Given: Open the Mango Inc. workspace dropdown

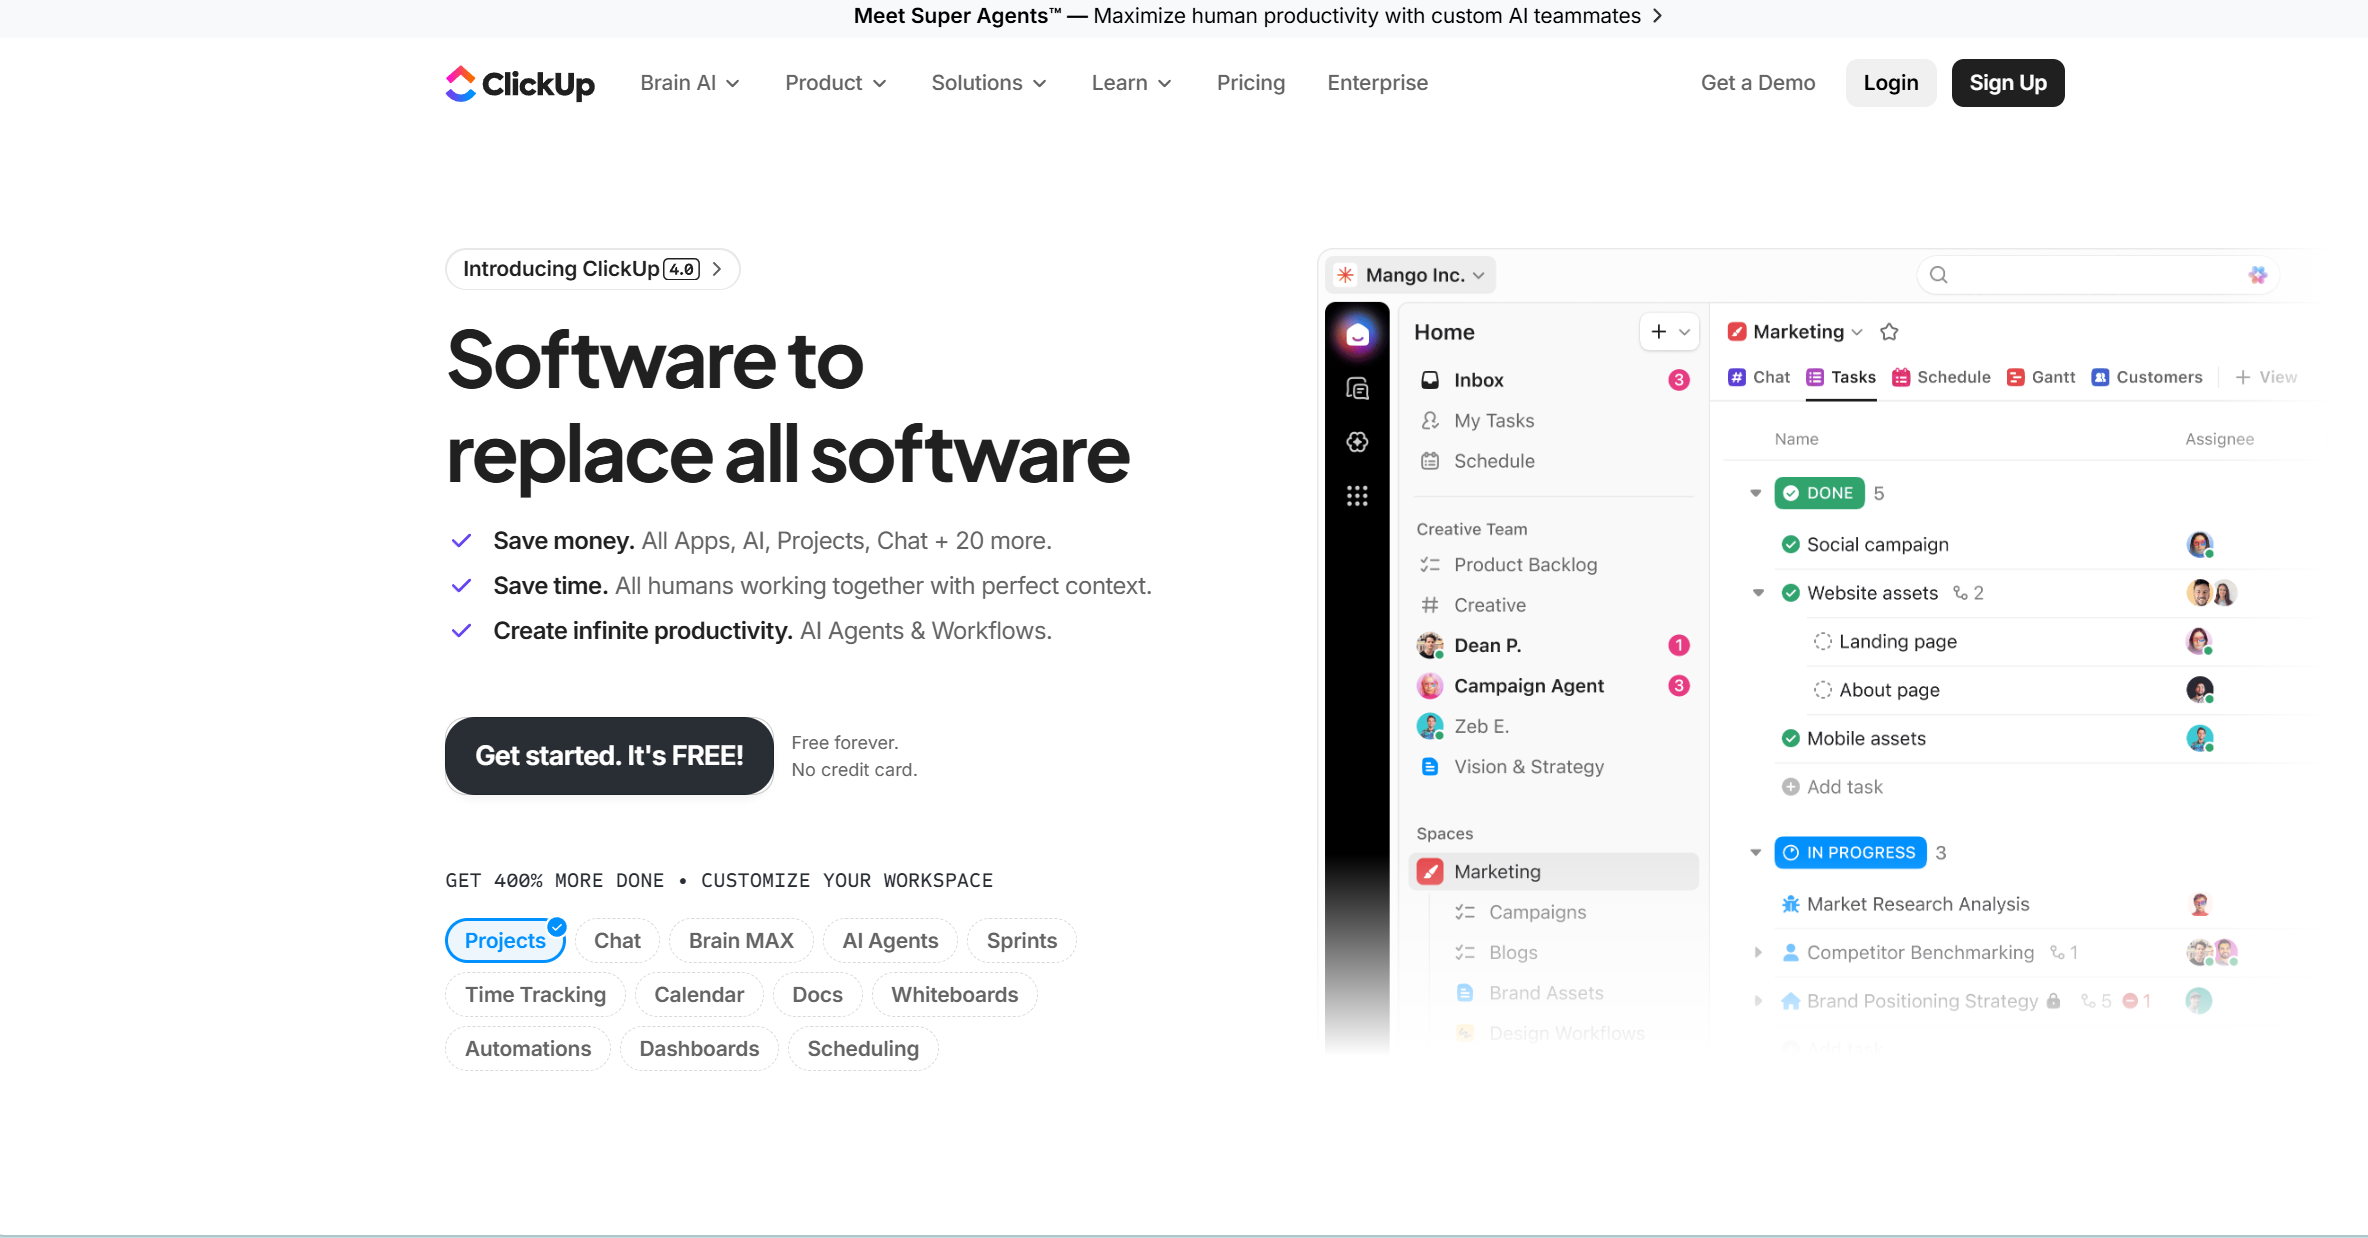Looking at the screenshot, I should (x=1412, y=275).
